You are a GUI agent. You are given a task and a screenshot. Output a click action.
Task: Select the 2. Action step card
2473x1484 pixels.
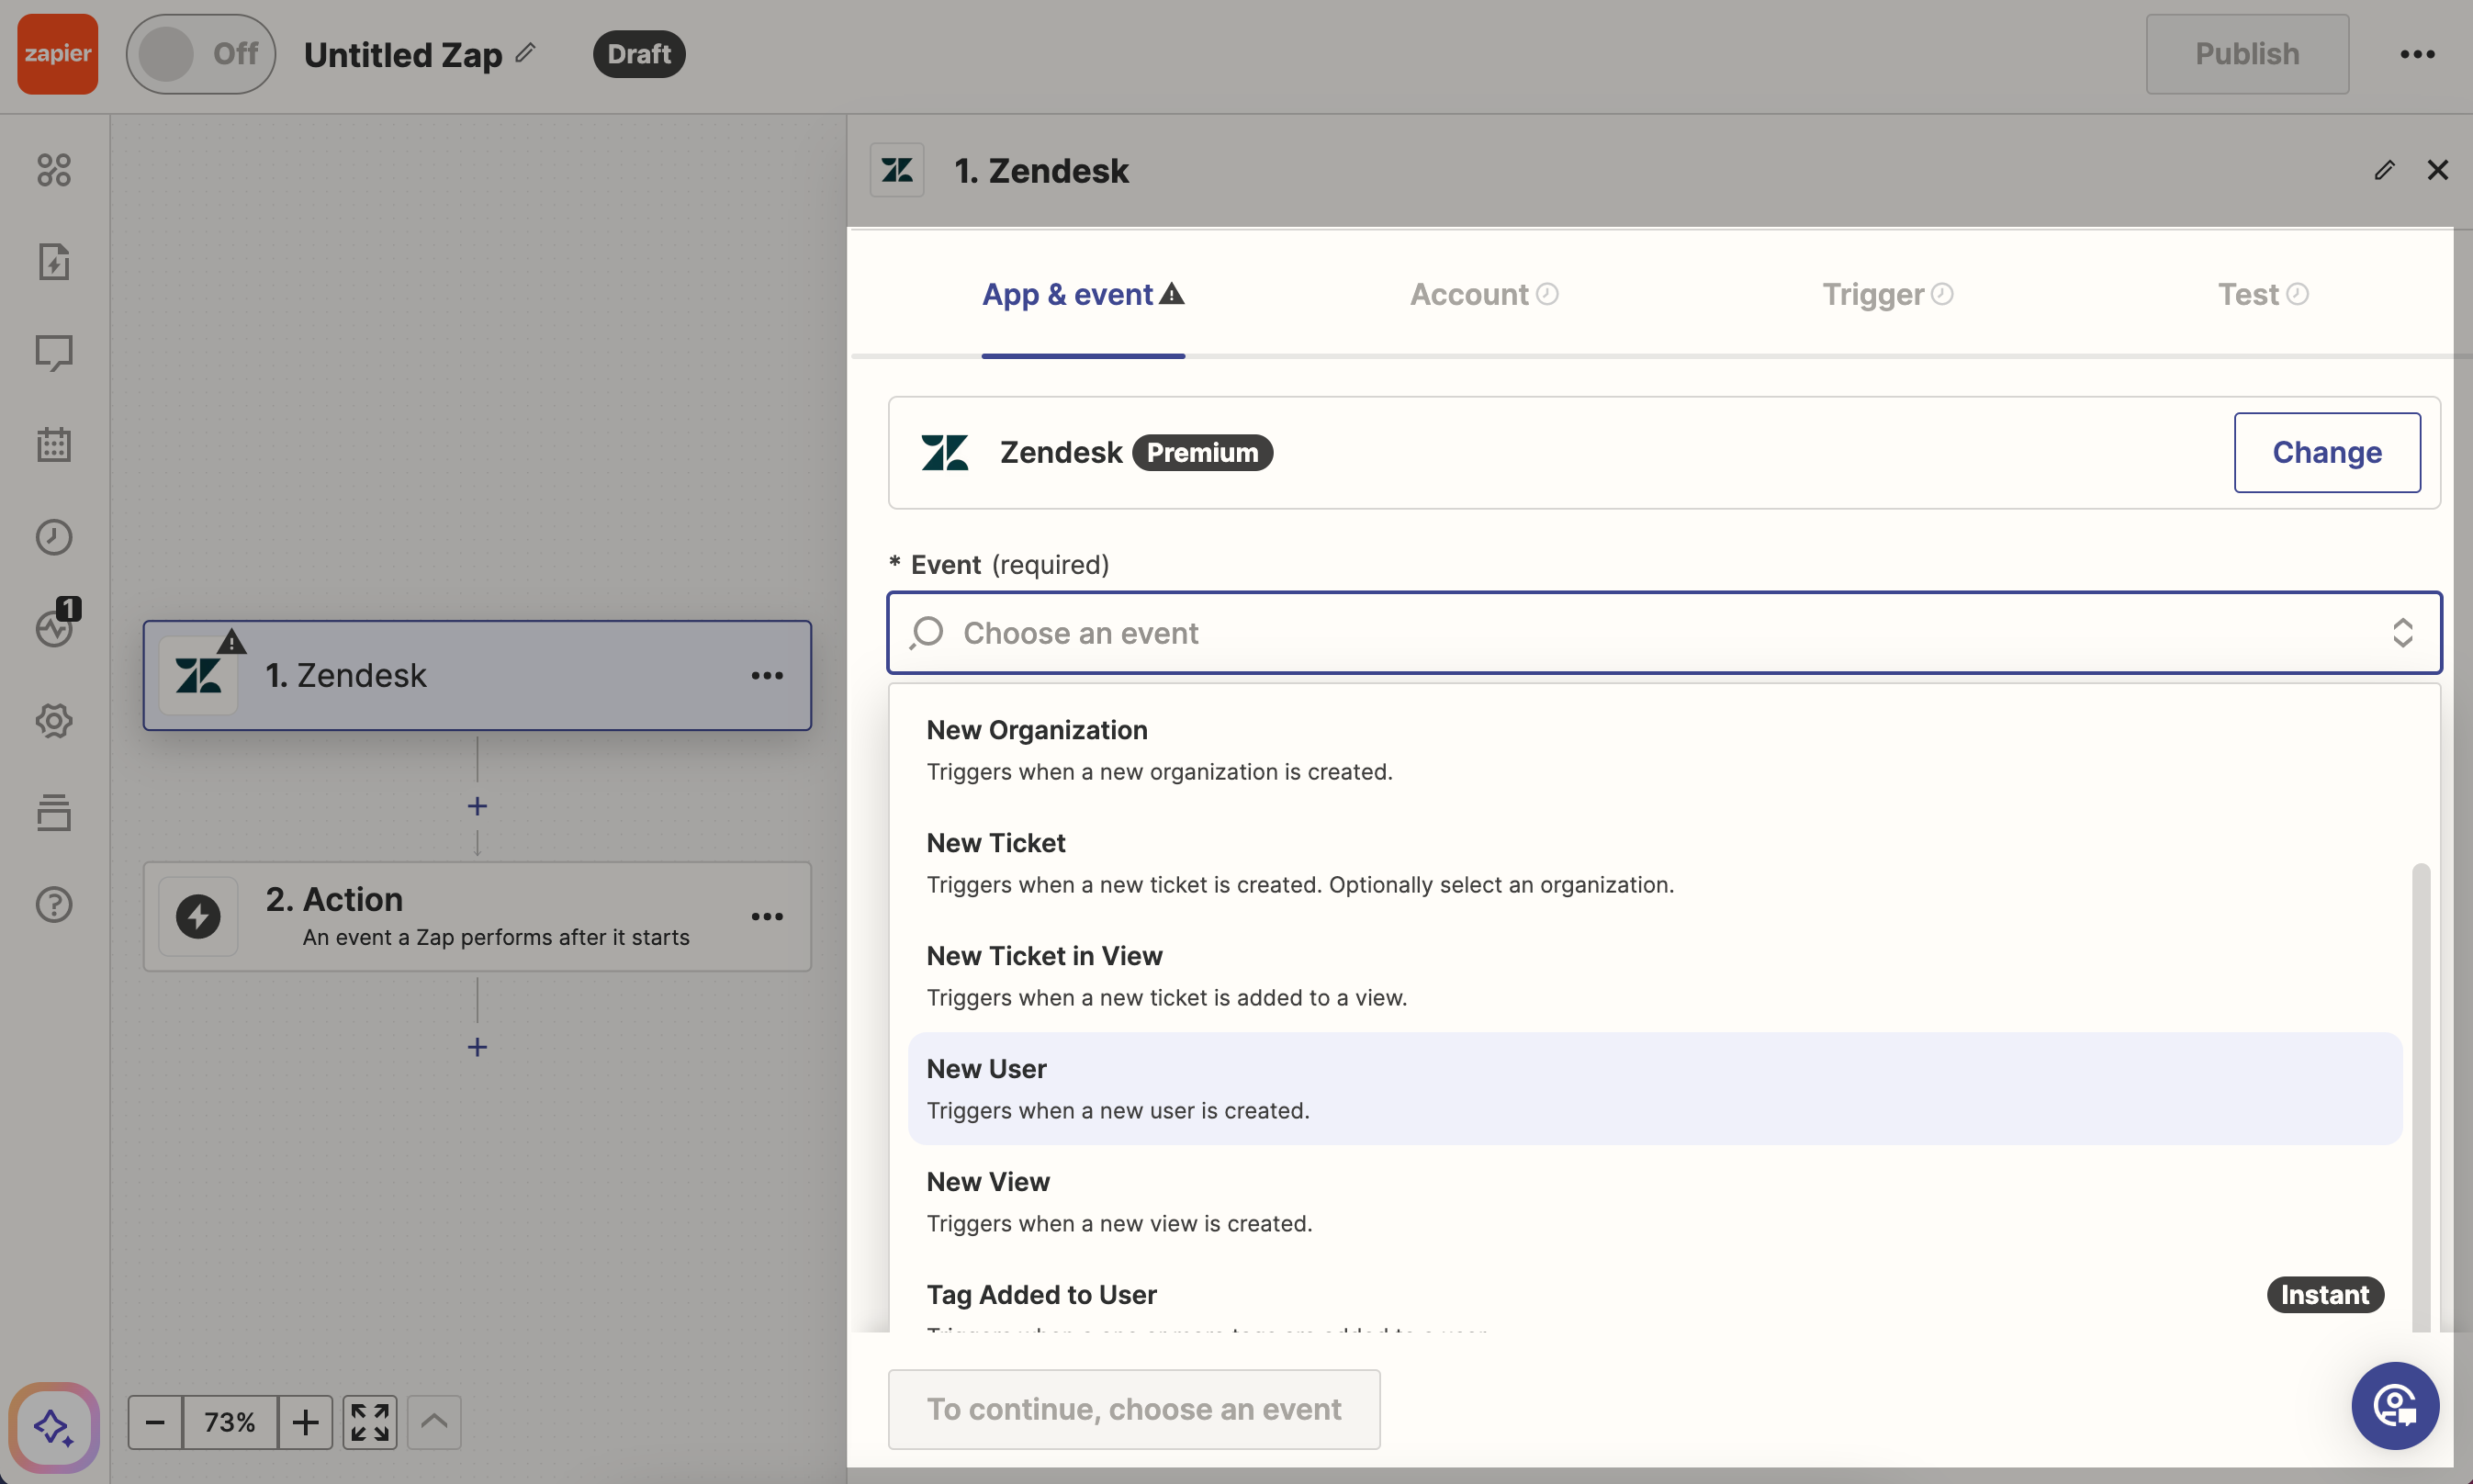click(x=477, y=916)
